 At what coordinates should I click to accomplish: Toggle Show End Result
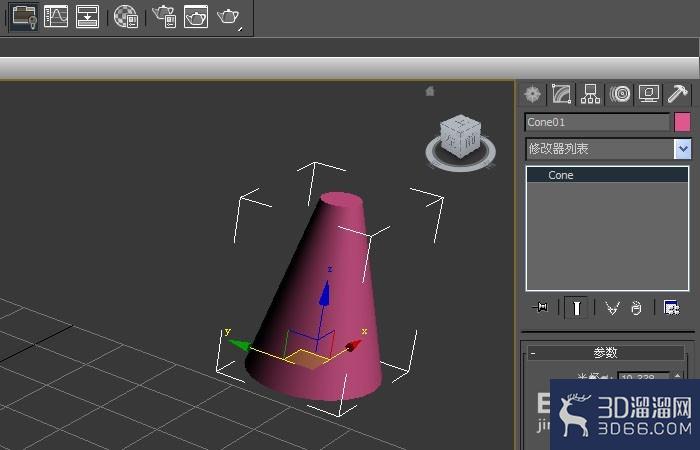click(x=576, y=308)
